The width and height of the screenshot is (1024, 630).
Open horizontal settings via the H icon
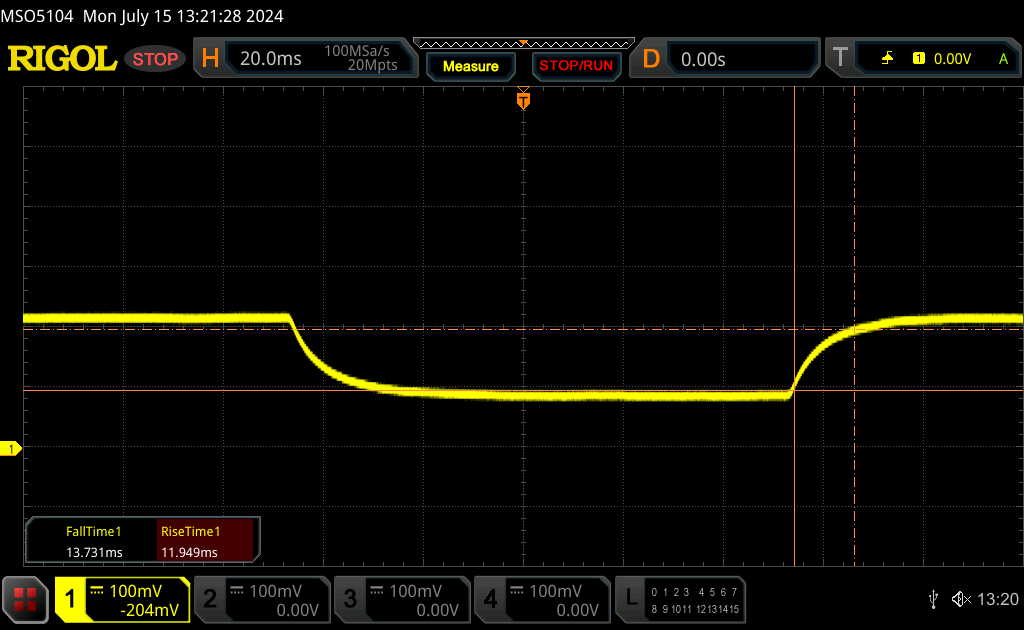click(x=210, y=59)
